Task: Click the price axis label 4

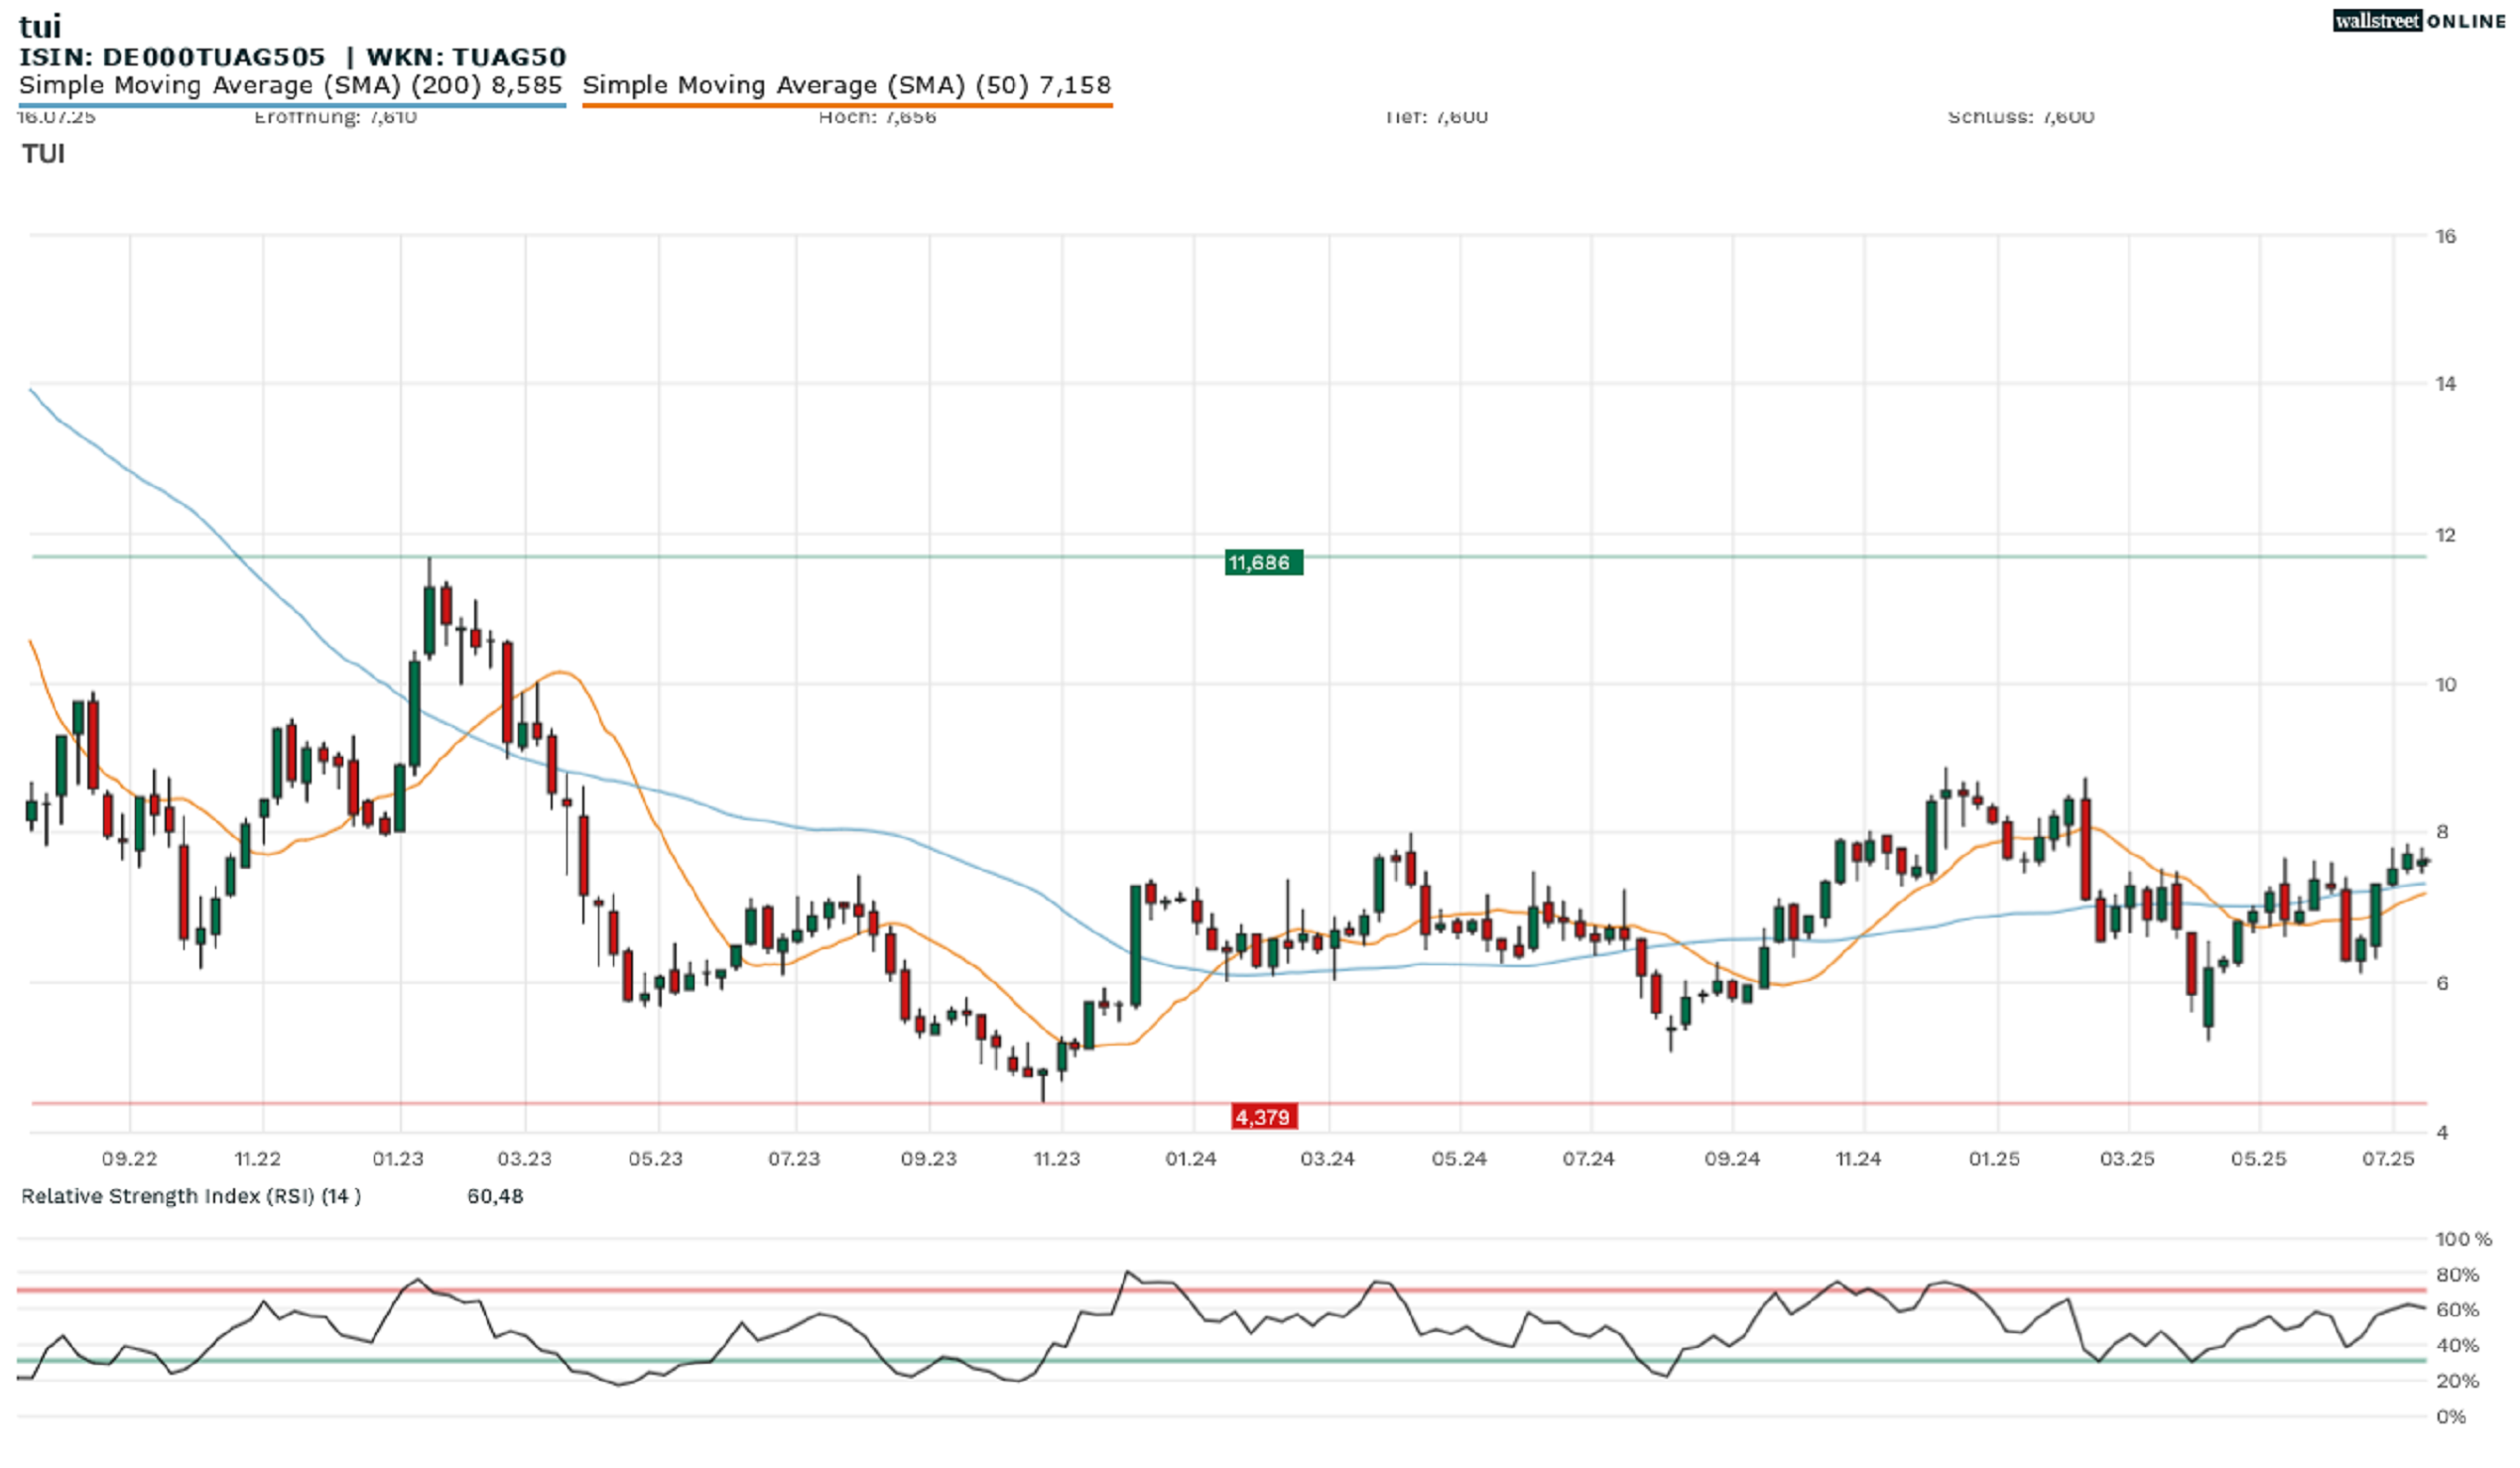Action: (2443, 1134)
